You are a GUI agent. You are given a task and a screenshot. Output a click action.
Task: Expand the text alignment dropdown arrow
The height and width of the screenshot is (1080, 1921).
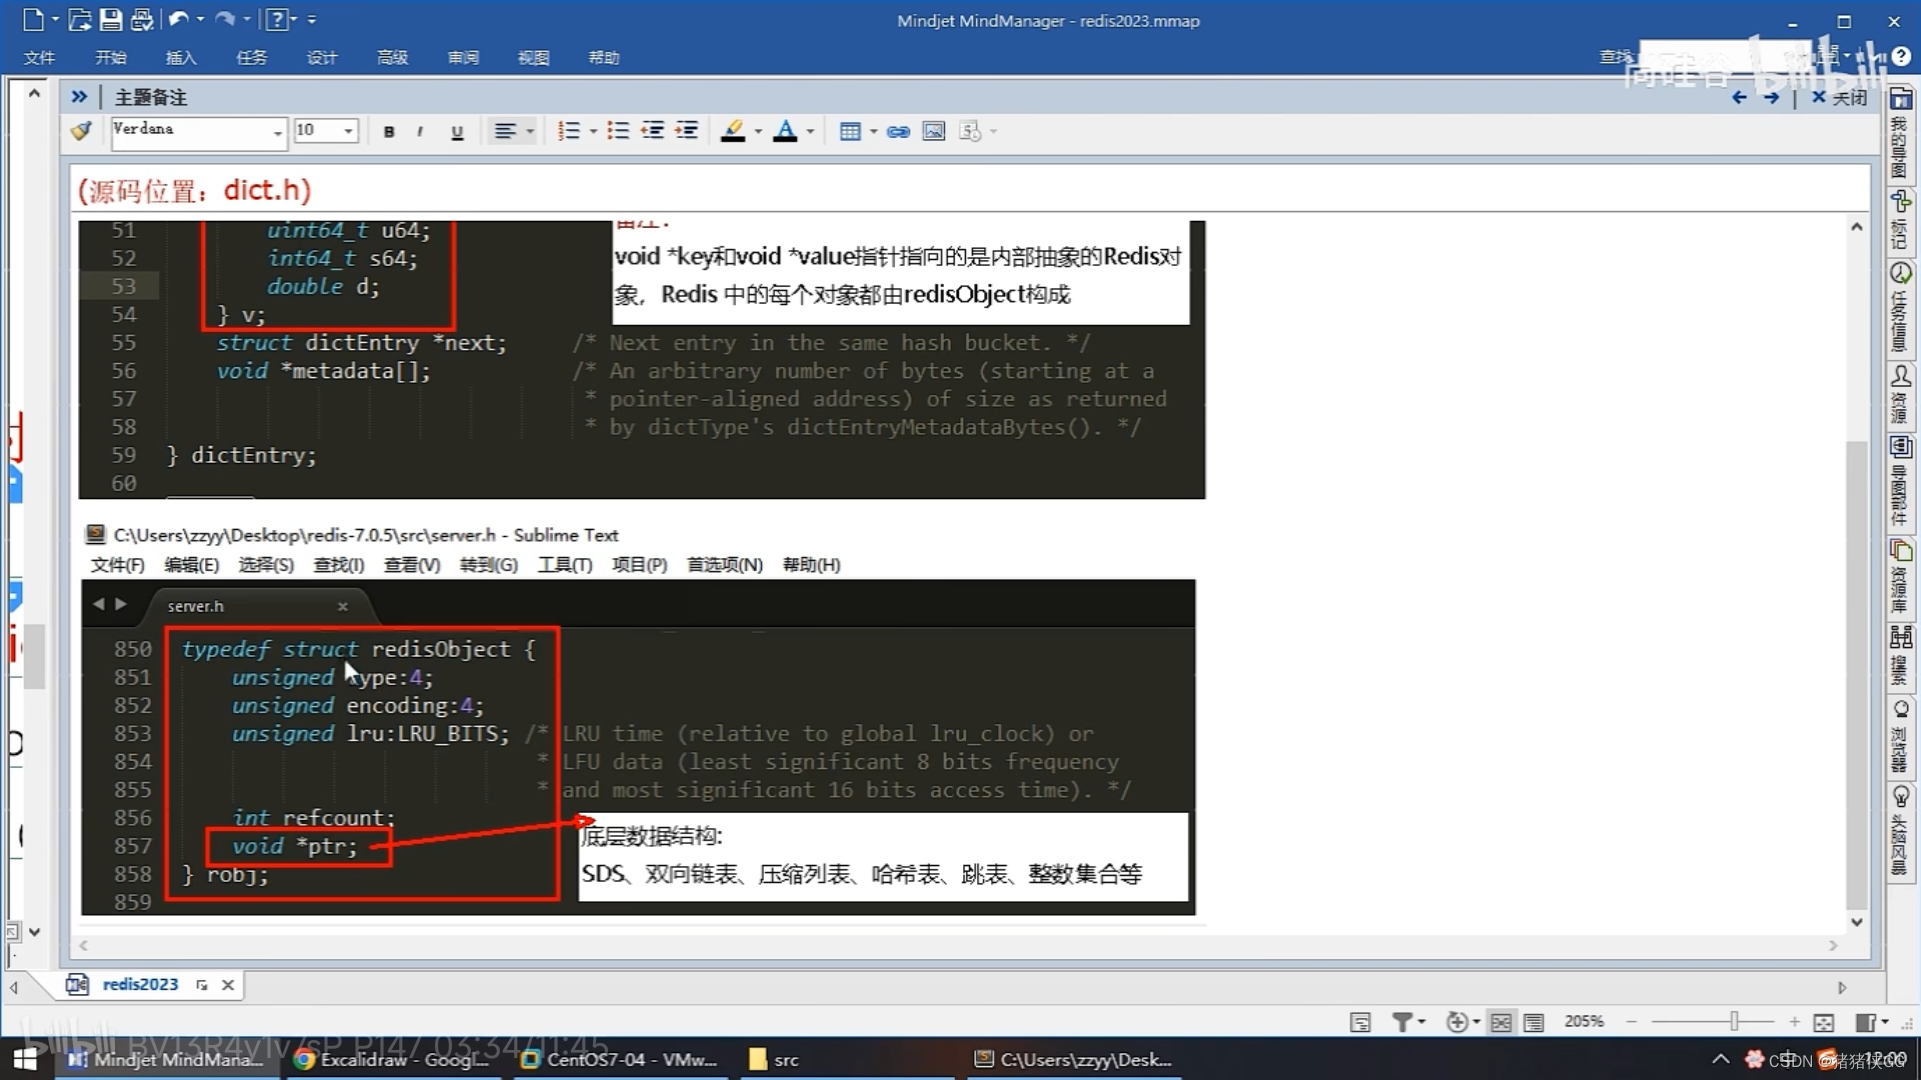(x=530, y=132)
